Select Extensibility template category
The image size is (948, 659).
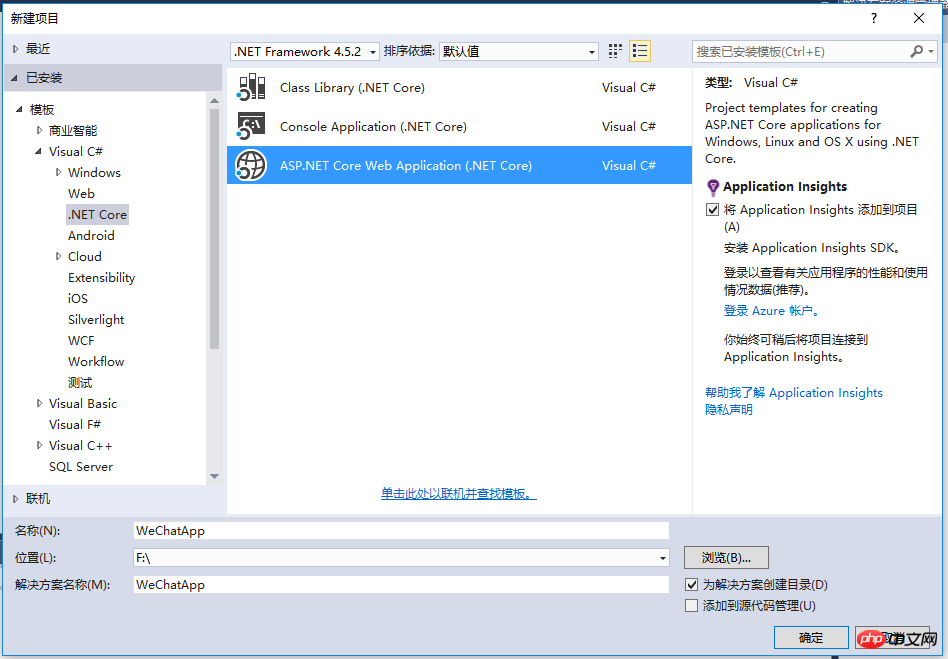(102, 278)
